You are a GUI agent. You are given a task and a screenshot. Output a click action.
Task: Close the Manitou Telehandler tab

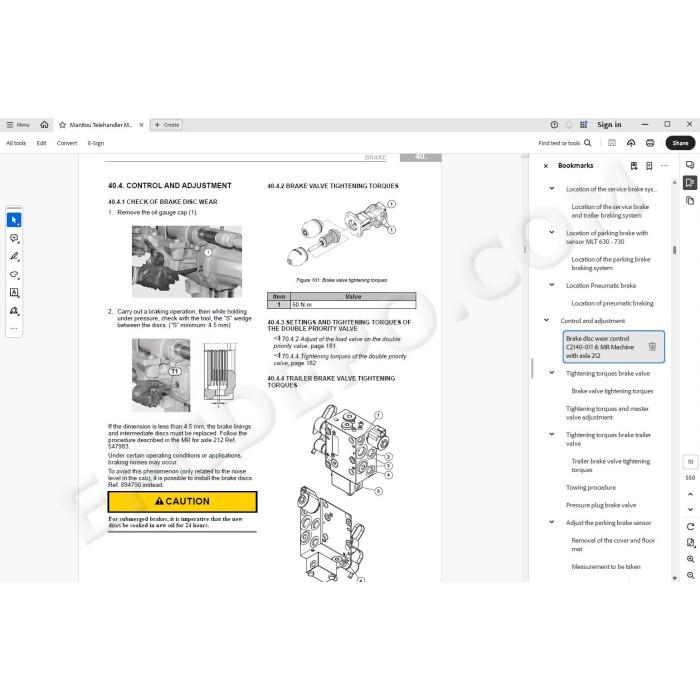(142, 125)
